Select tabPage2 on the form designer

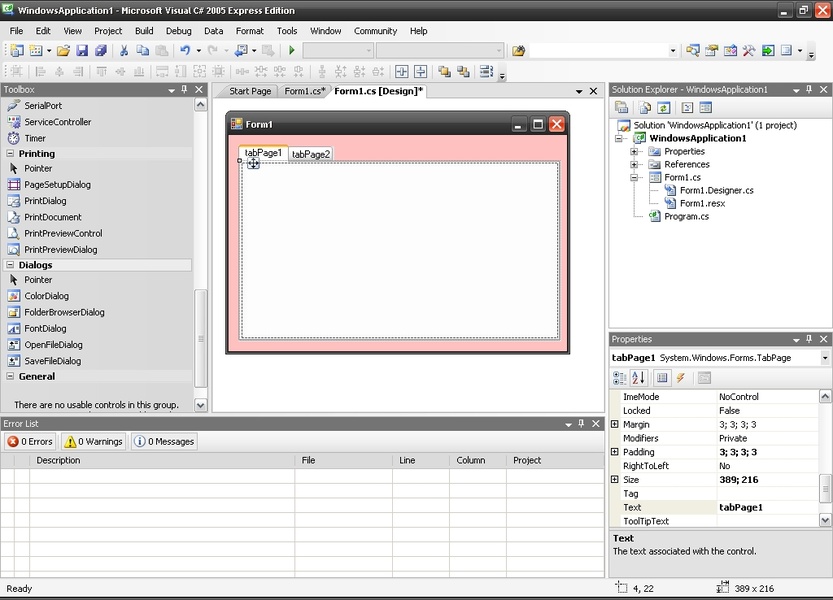coord(311,154)
